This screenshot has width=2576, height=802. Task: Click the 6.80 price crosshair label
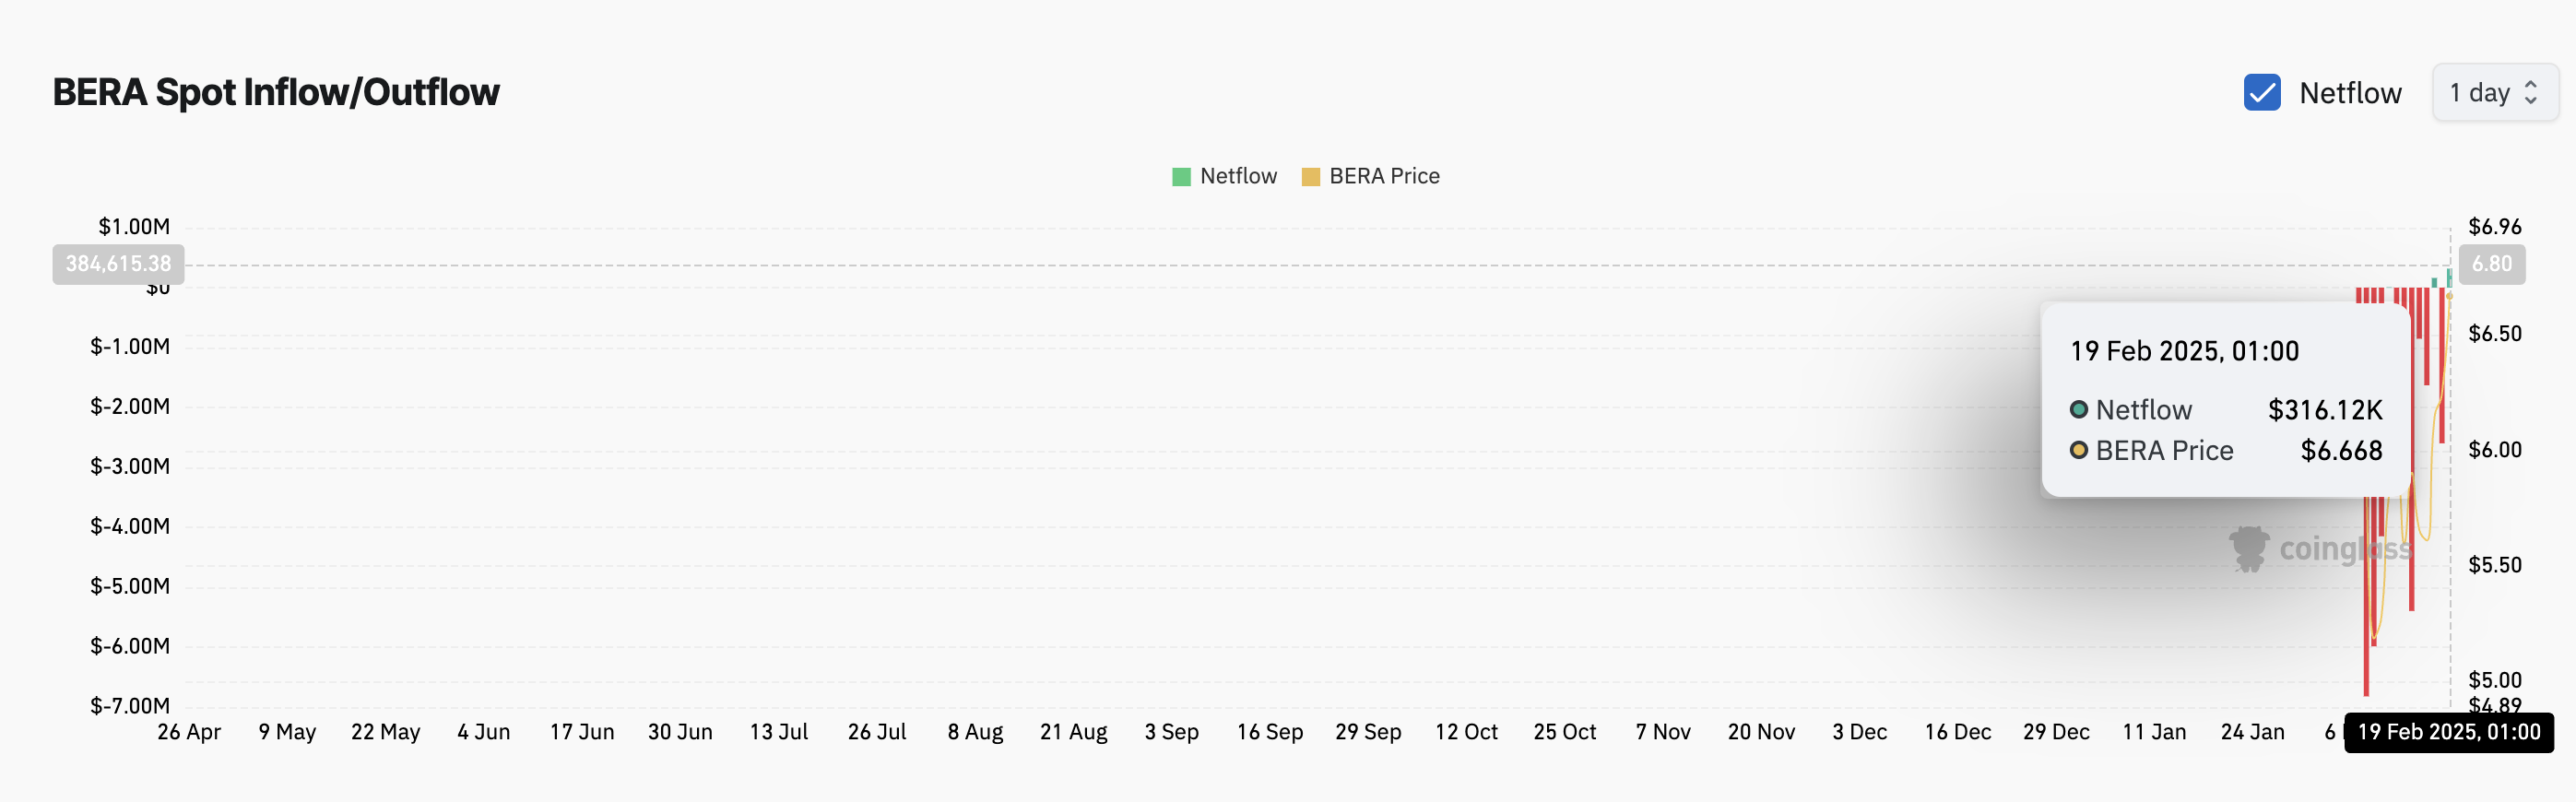click(x=2491, y=264)
